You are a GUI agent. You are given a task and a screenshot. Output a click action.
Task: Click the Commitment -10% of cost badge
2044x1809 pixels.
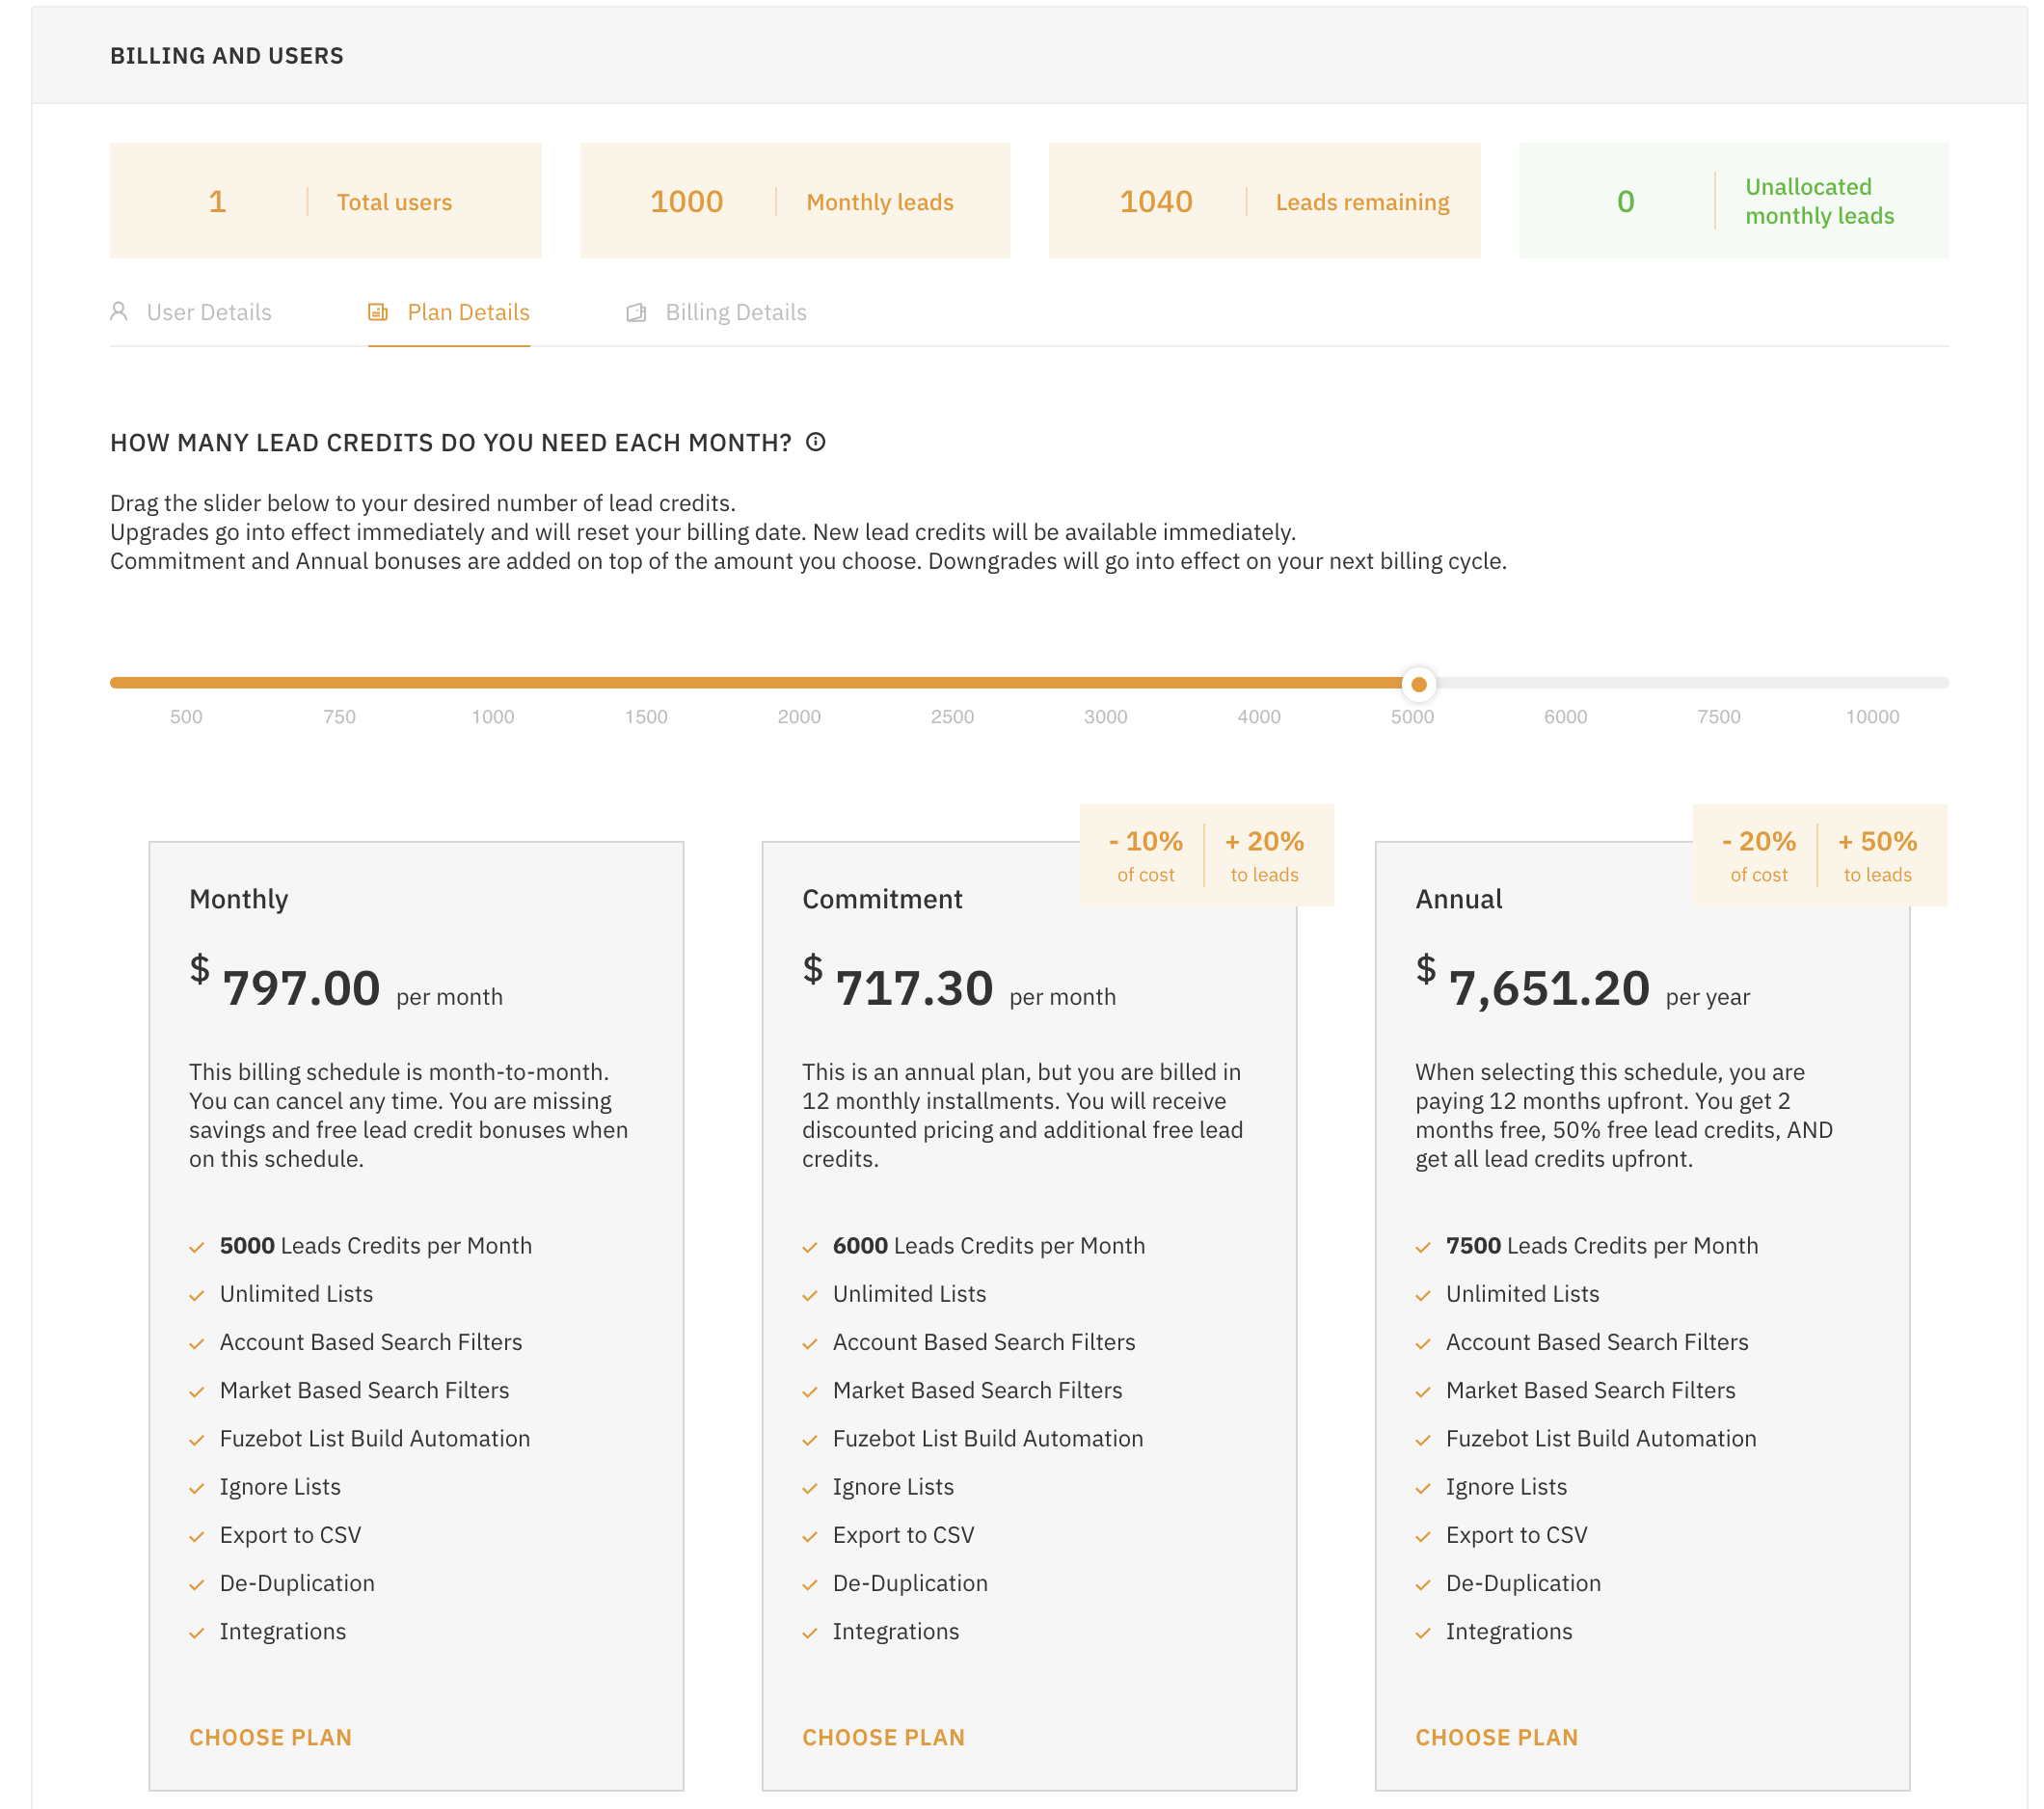(1145, 855)
